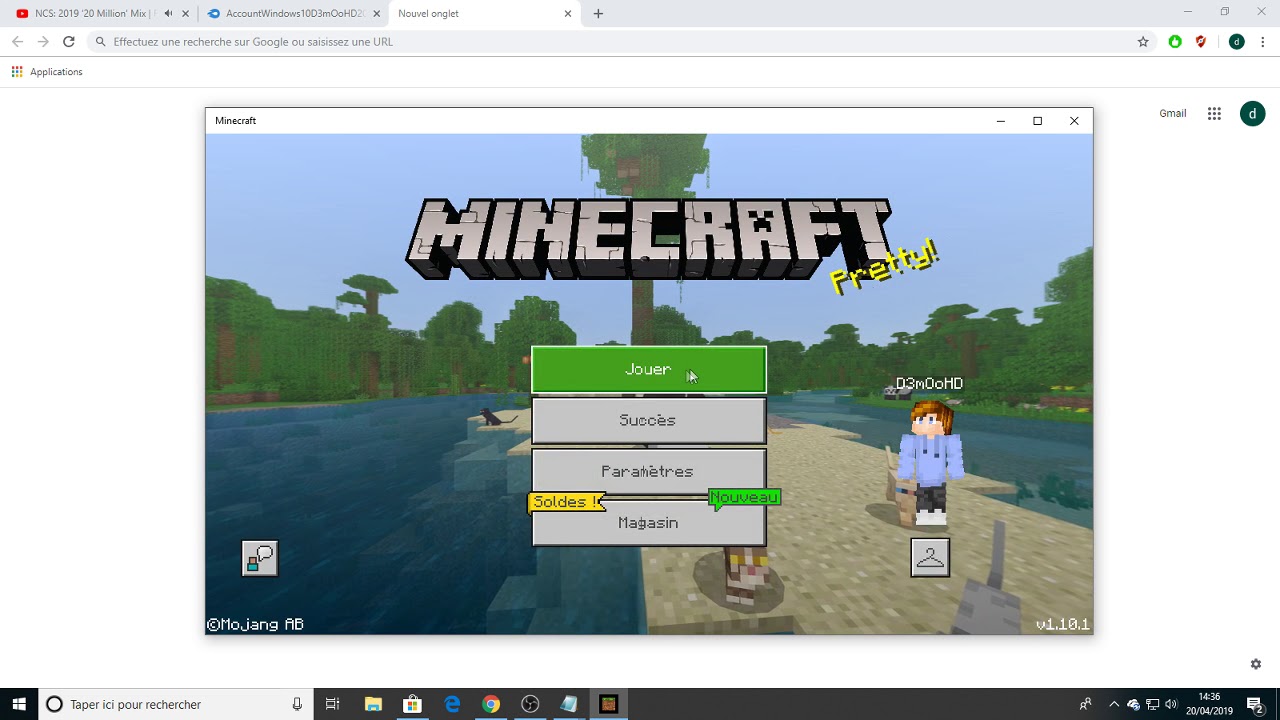The image size is (1280, 720).
Task: Open Task View on the taskbar
Action: [333, 704]
